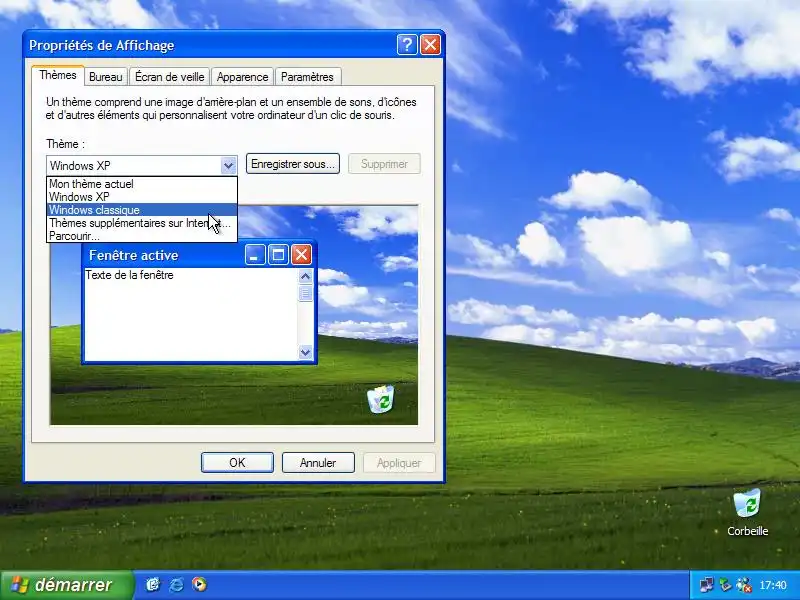Open the démarrer start menu
This screenshot has width=800, height=600.
click(x=66, y=585)
